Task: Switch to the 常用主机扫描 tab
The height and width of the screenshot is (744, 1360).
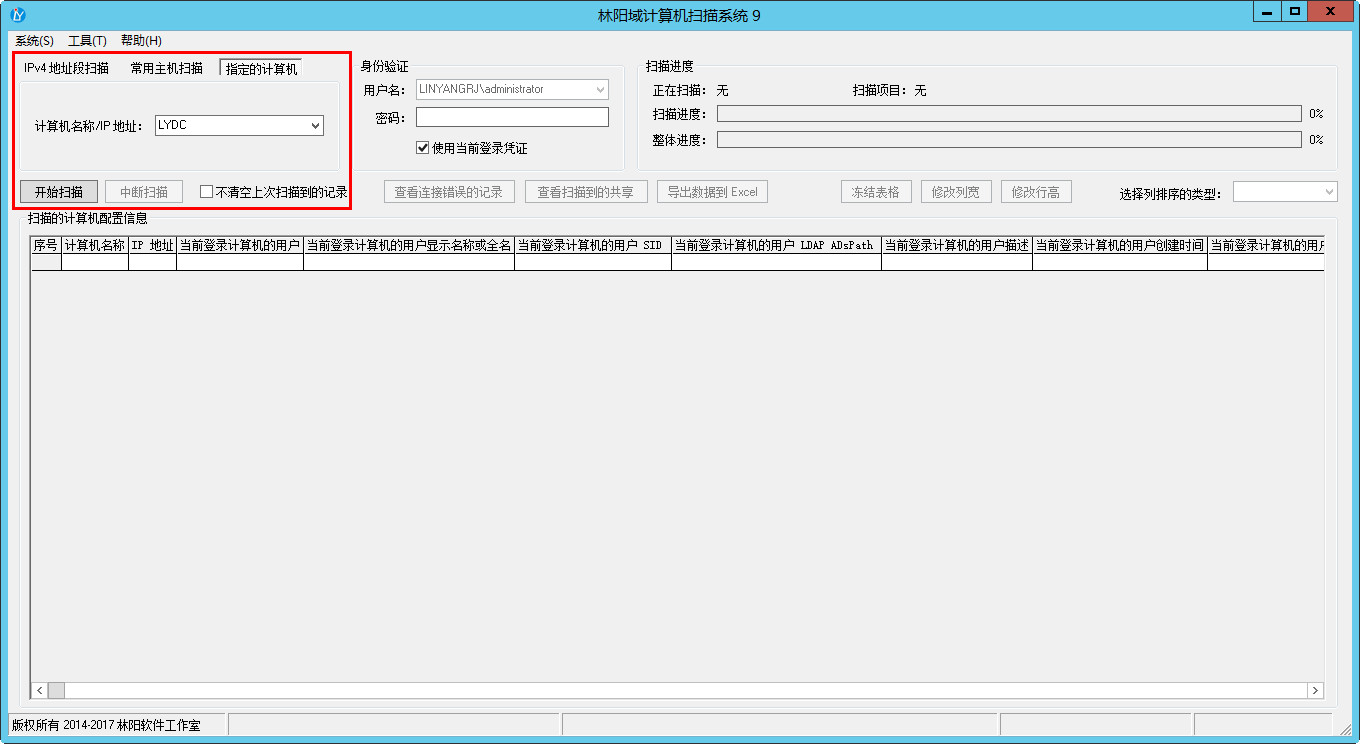Action: [x=166, y=68]
